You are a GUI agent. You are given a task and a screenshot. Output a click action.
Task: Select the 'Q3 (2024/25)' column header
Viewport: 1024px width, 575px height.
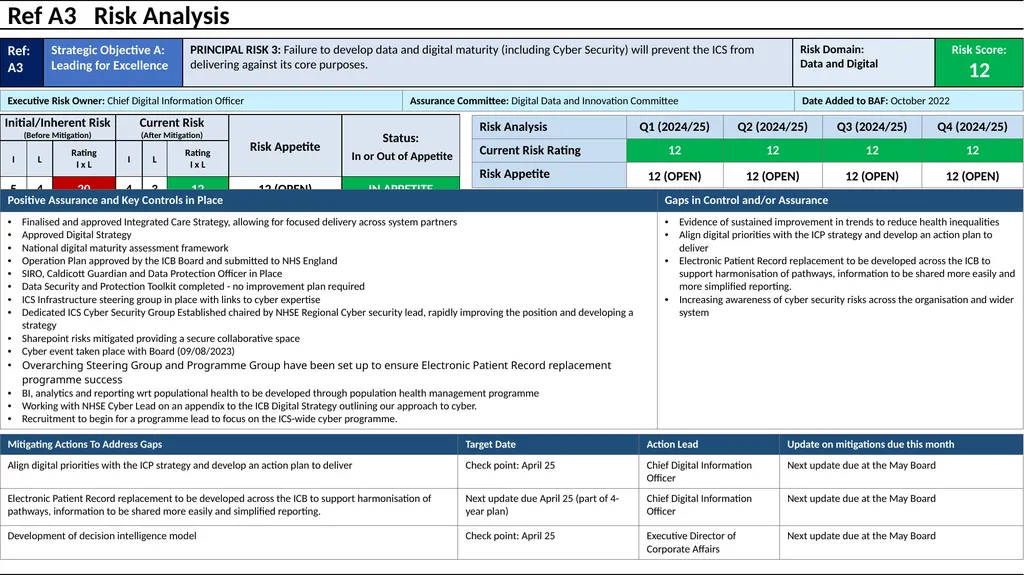point(872,127)
